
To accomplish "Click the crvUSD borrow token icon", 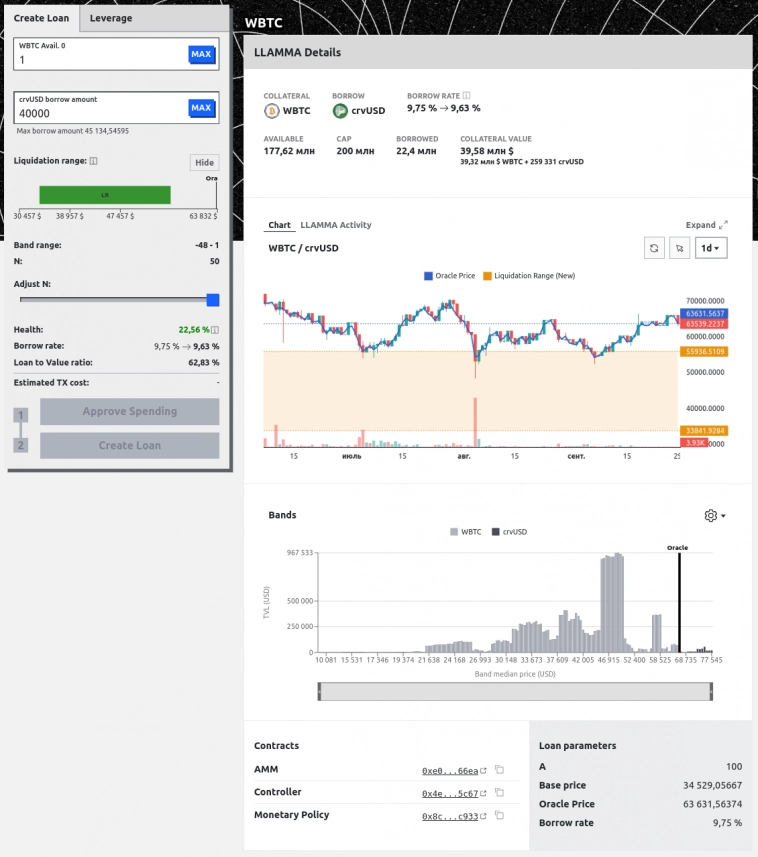I will click(x=340, y=111).
